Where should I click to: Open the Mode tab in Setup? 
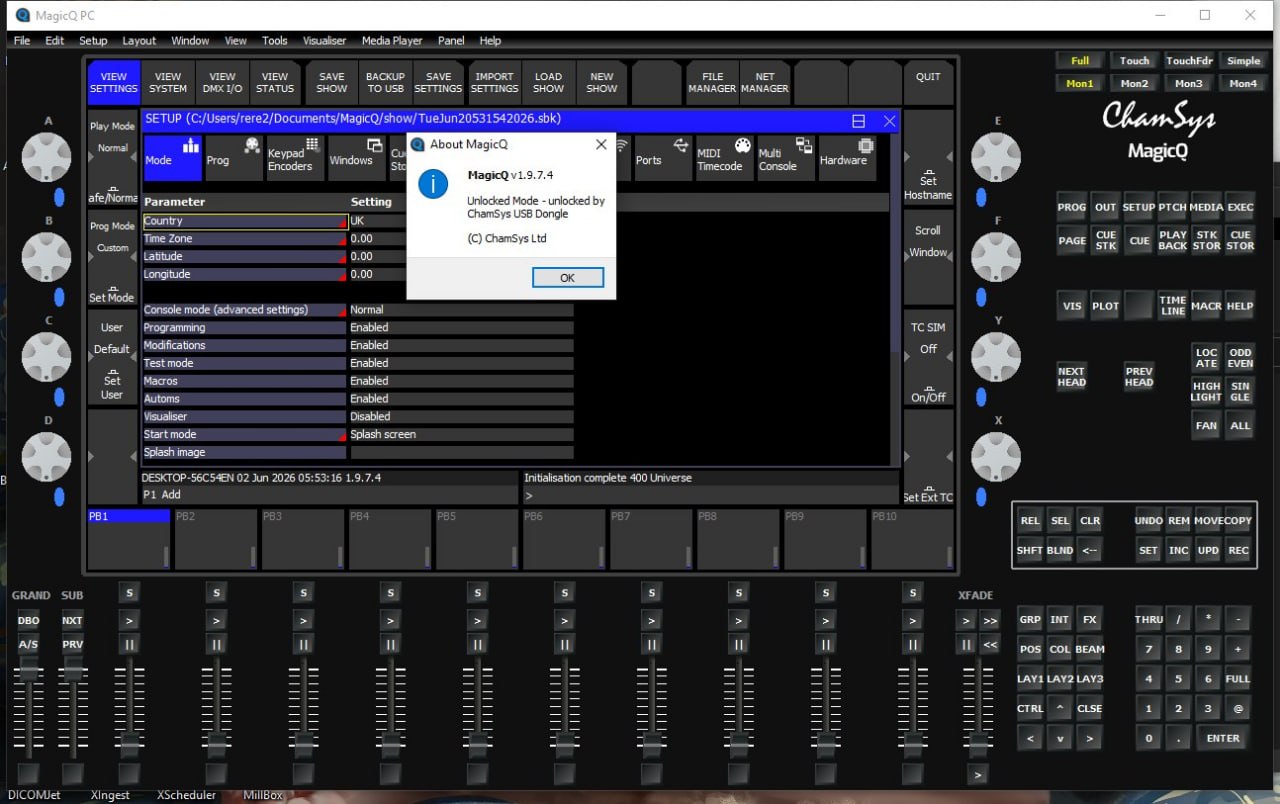point(172,159)
